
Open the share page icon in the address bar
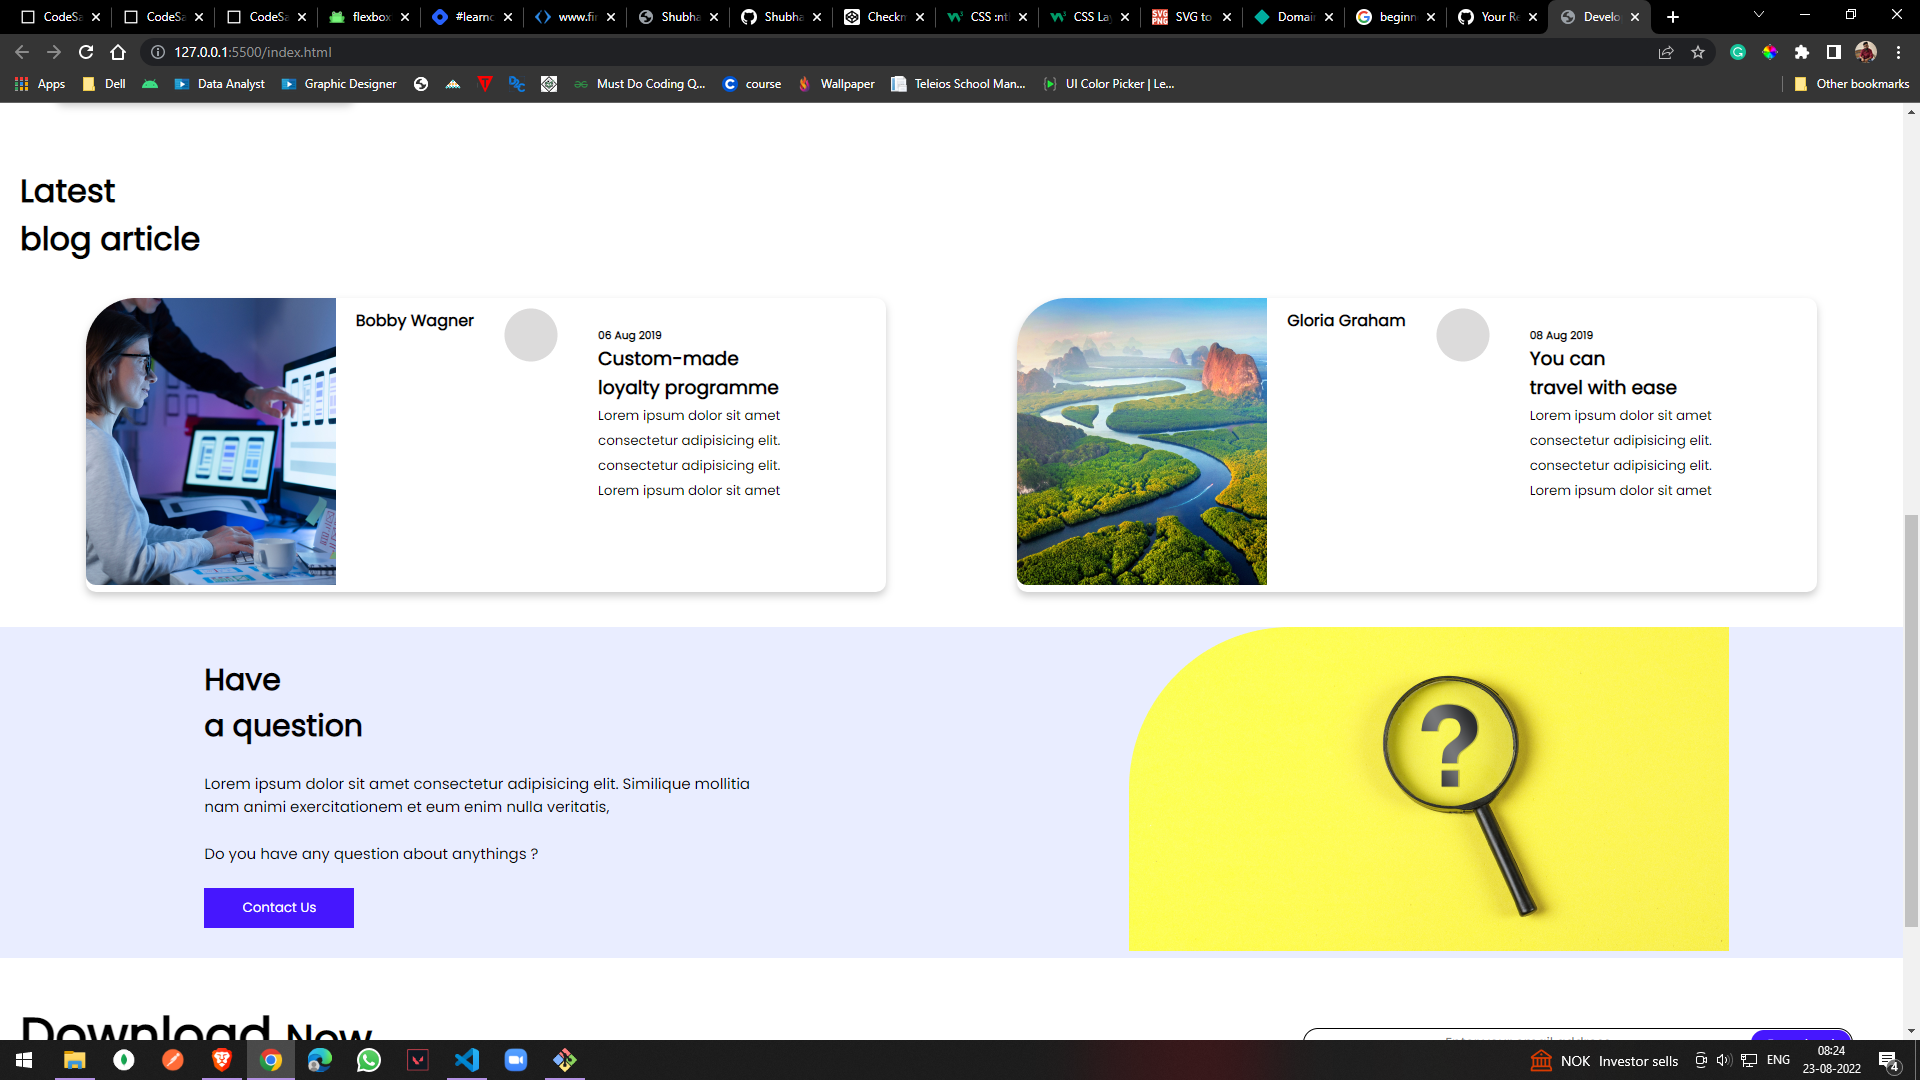pos(1666,52)
